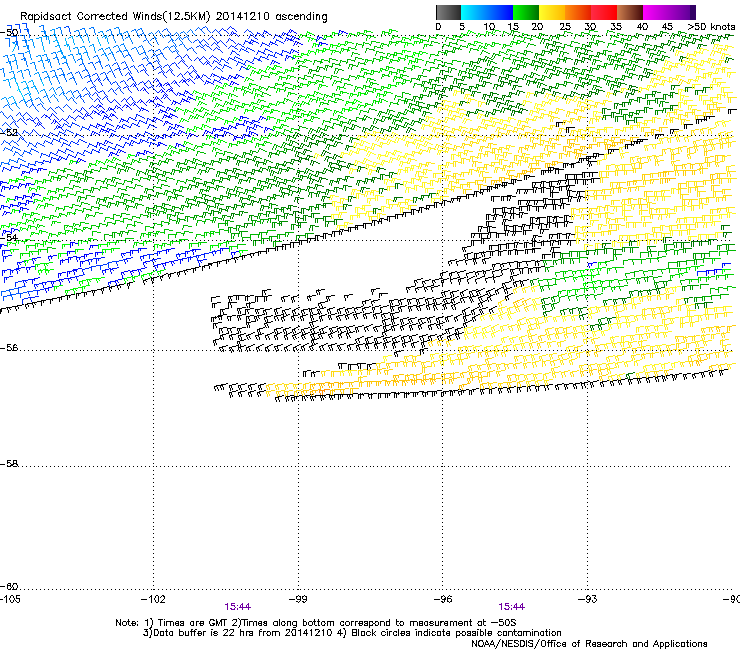Viewport: 740px width, 650px height.
Task: Click the -93 longitude axis label
Action: tap(588, 599)
